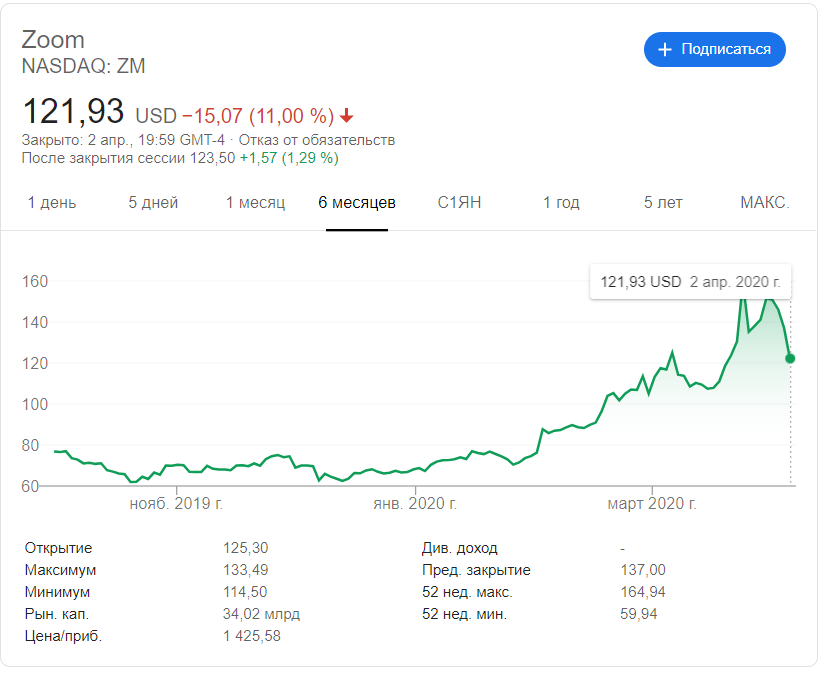Click the Рын. кап. label

point(56,615)
